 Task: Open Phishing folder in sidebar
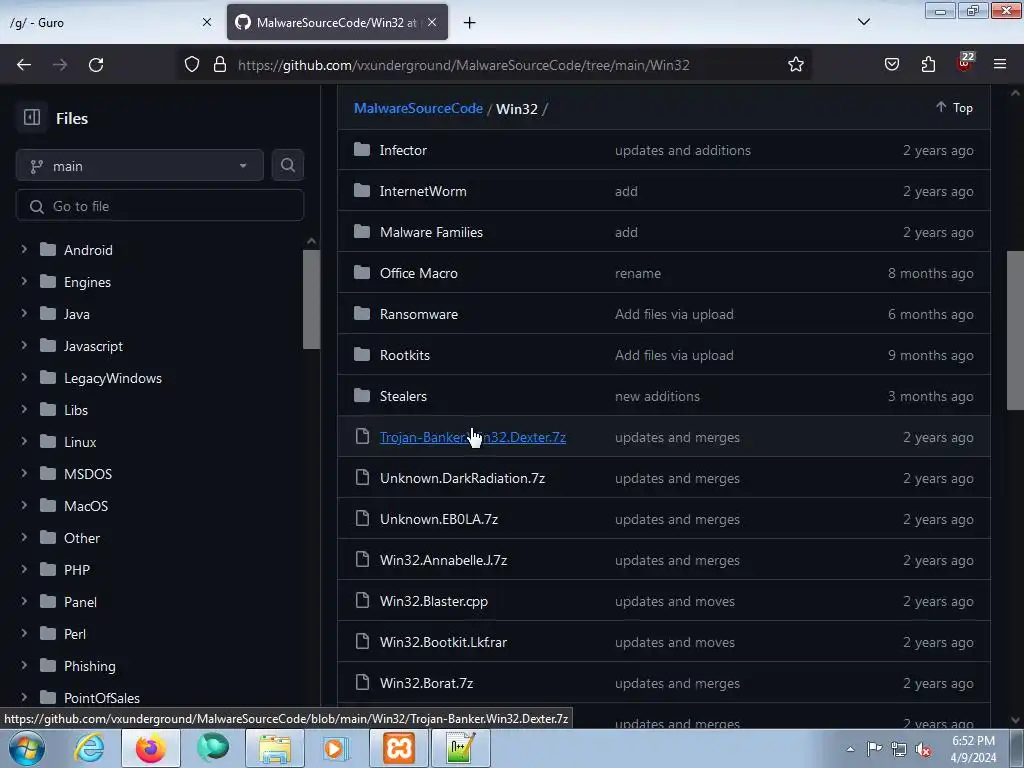[x=89, y=666]
